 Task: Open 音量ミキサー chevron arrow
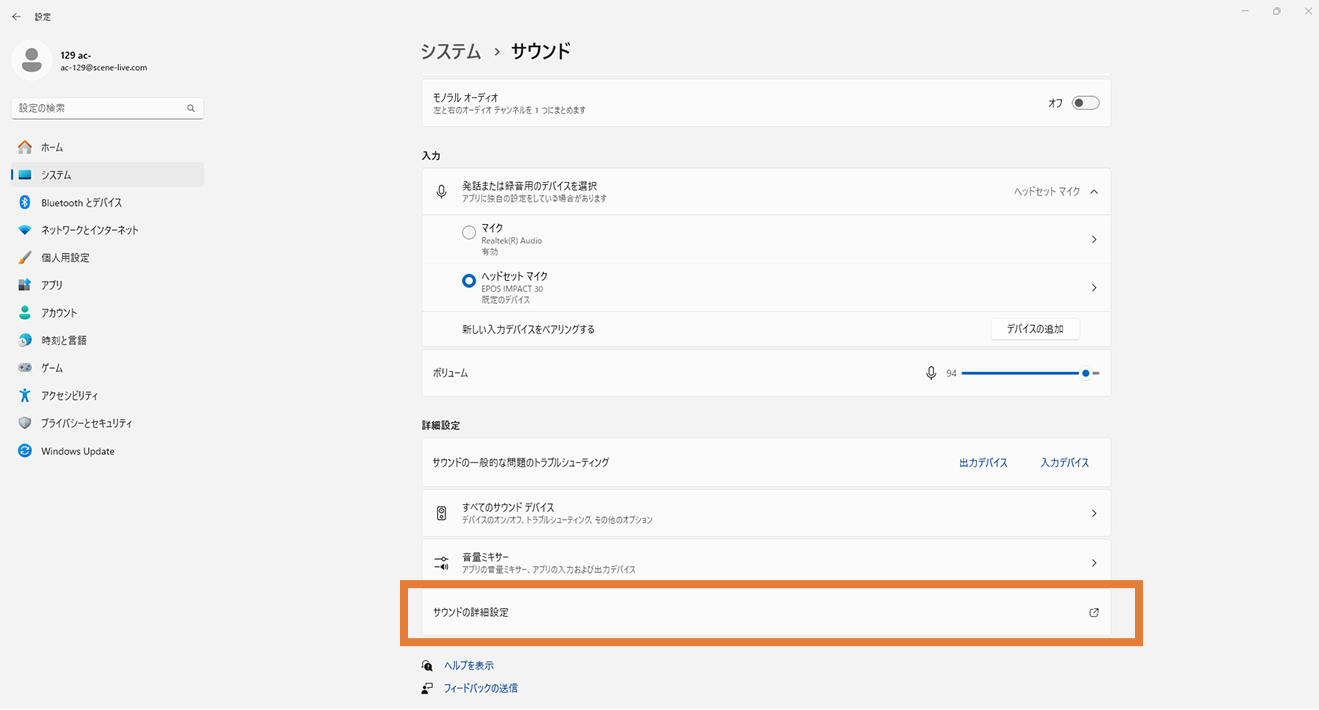(x=1094, y=563)
